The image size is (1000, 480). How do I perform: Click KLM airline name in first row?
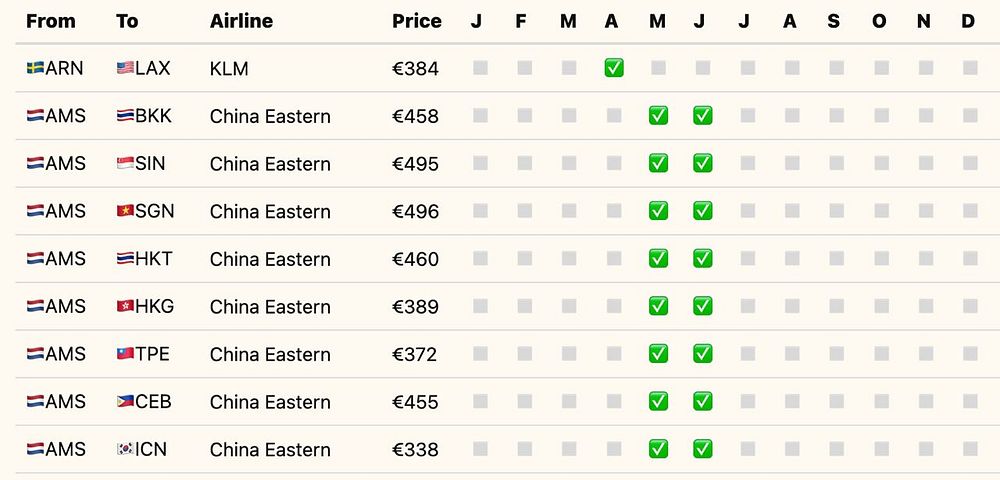pos(229,69)
